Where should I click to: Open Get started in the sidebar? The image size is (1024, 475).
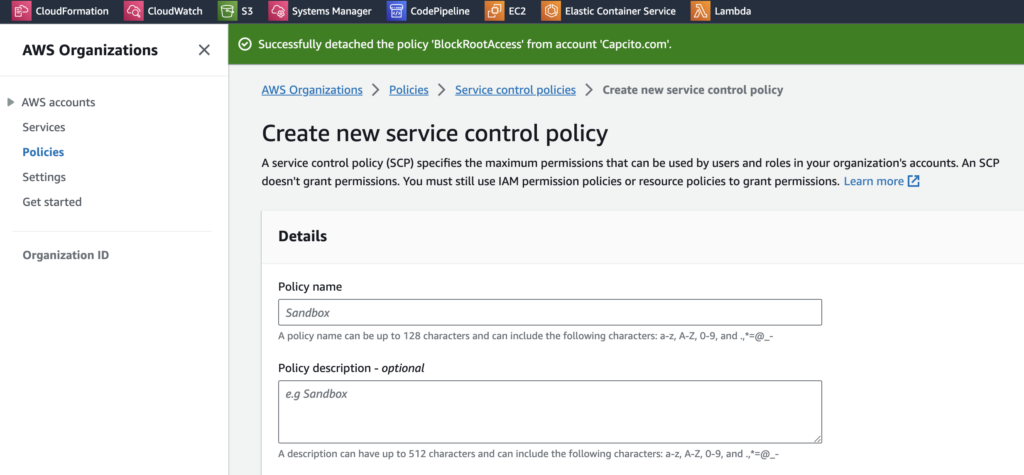pyautogui.click(x=52, y=202)
